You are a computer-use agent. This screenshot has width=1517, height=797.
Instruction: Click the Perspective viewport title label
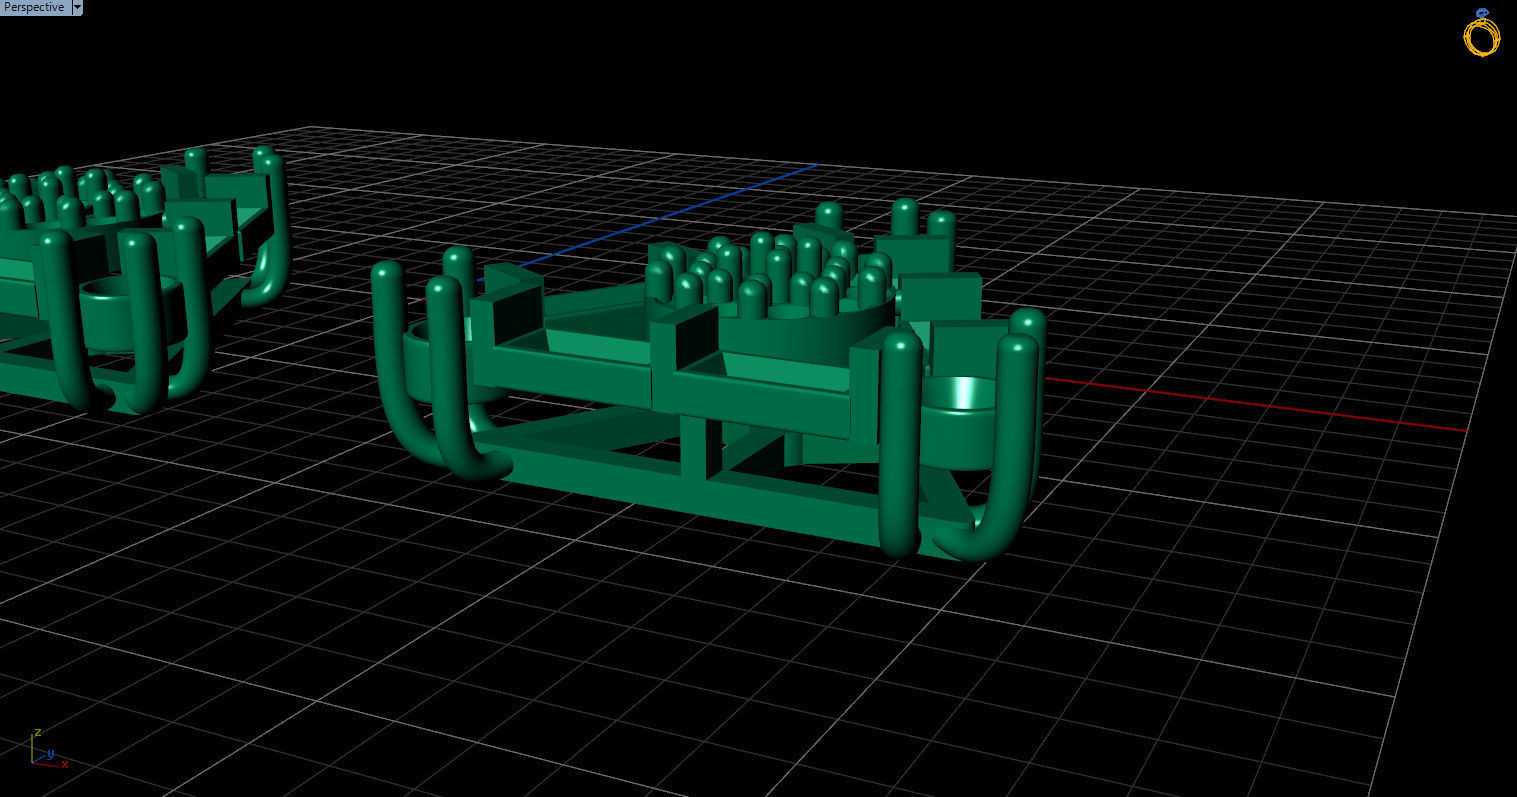coord(35,7)
